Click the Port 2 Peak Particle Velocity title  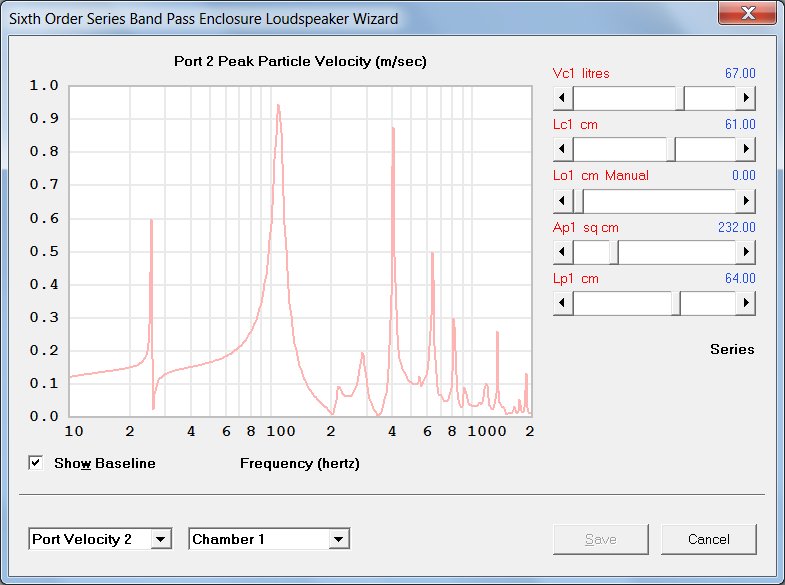coord(300,62)
